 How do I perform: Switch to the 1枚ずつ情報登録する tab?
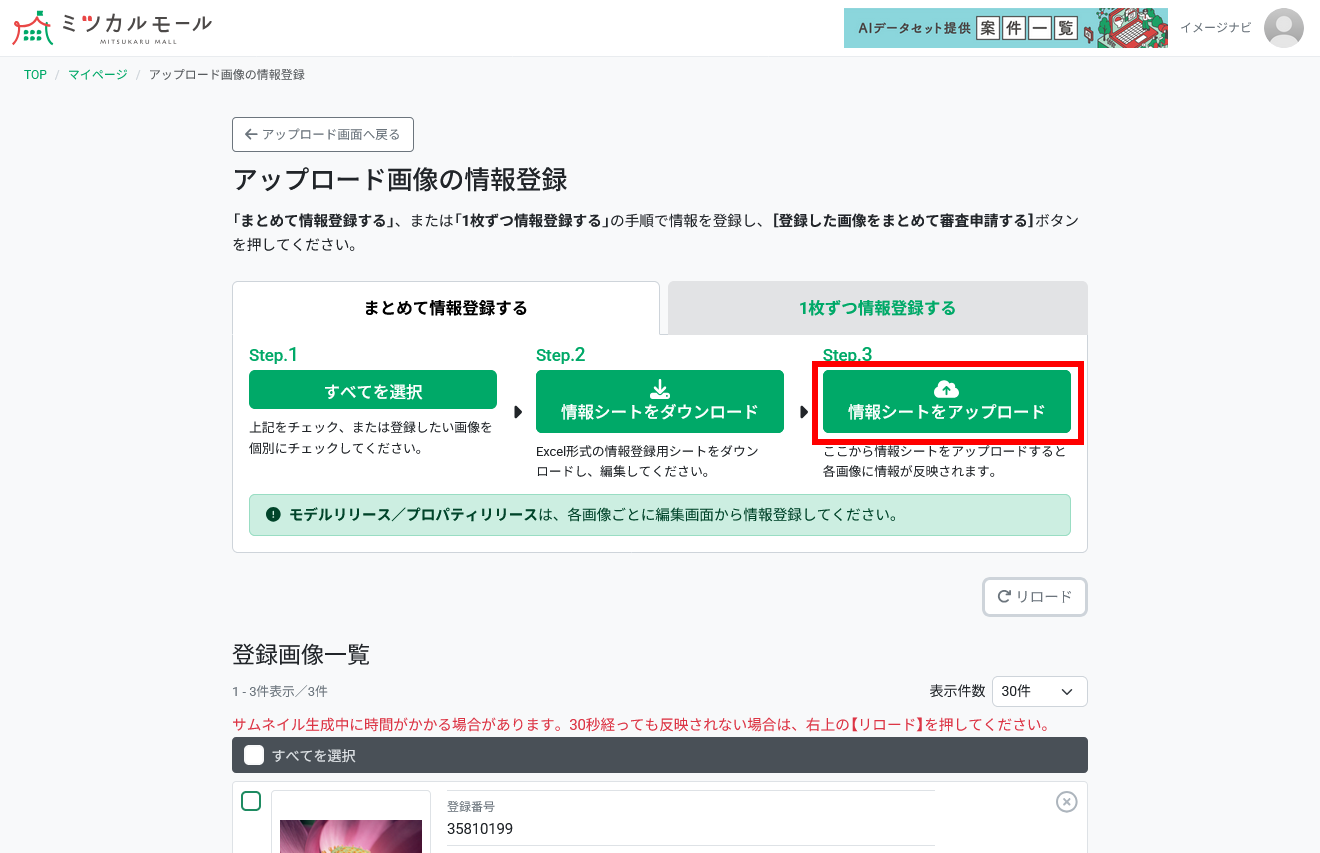(x=877, y=308)
